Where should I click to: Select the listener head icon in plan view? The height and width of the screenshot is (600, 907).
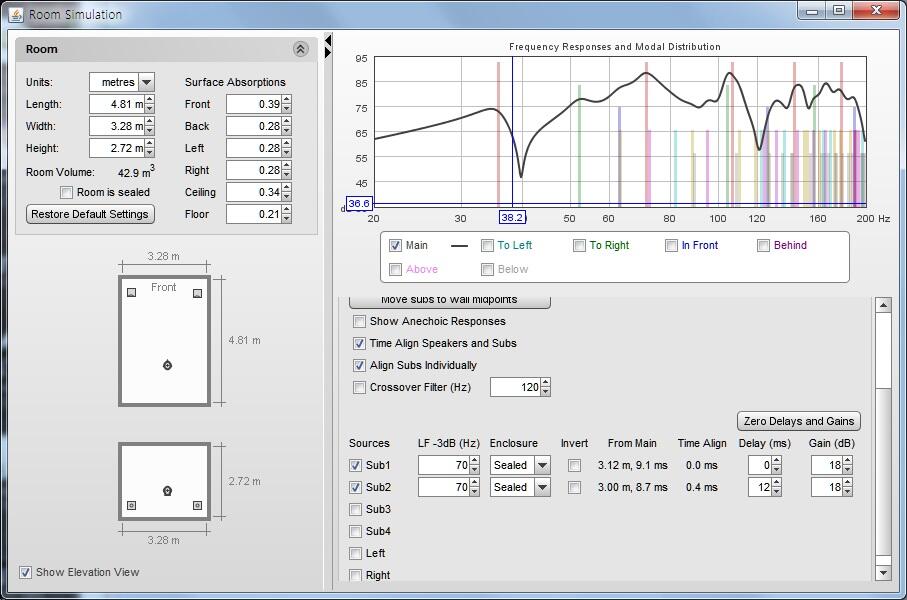point(167,365)
